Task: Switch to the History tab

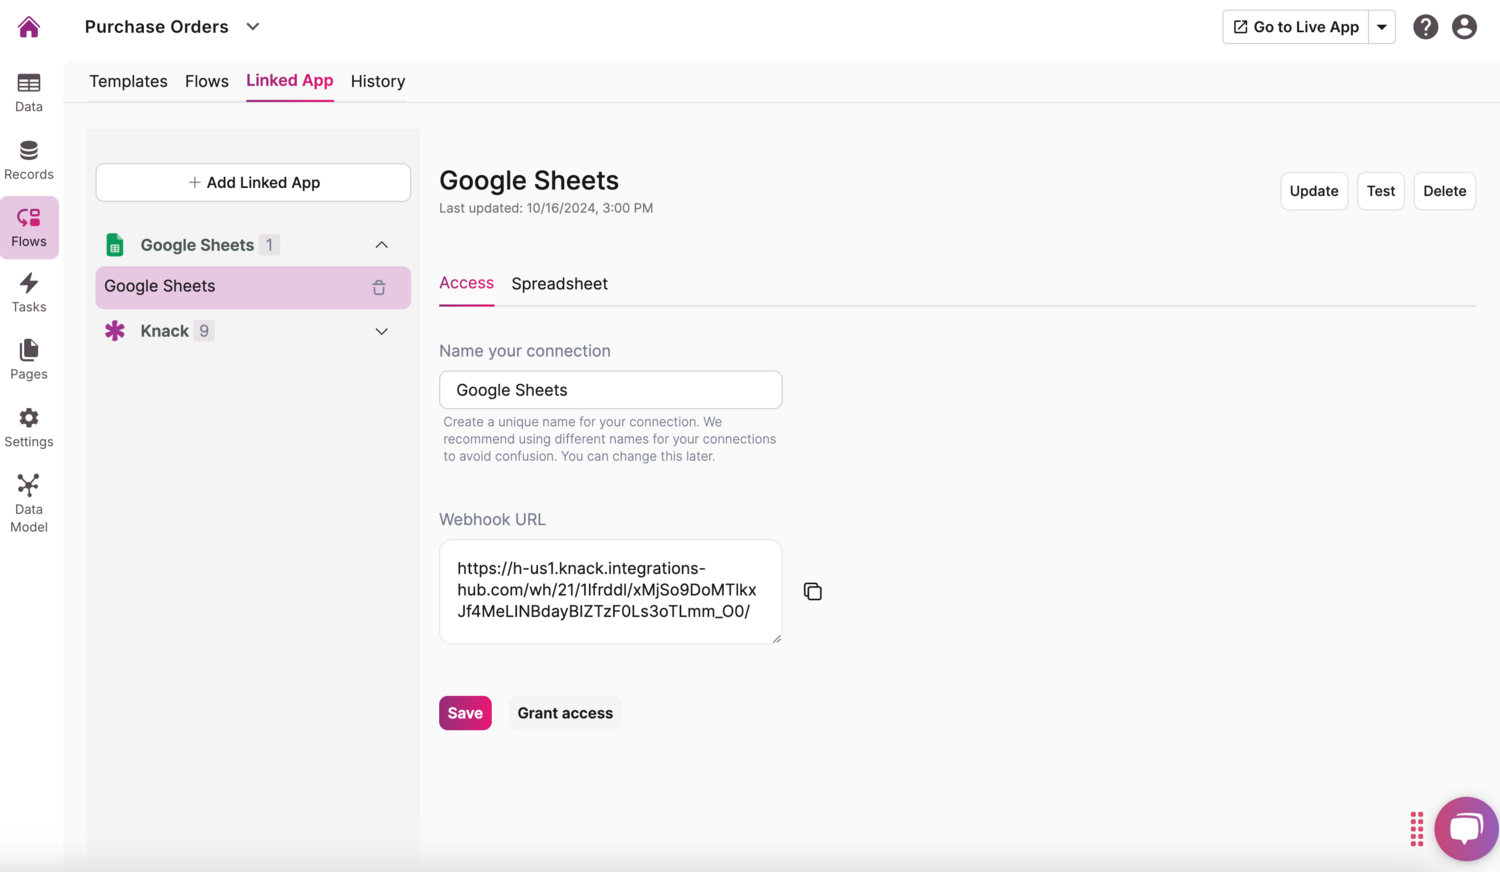Action: point(377,81)
